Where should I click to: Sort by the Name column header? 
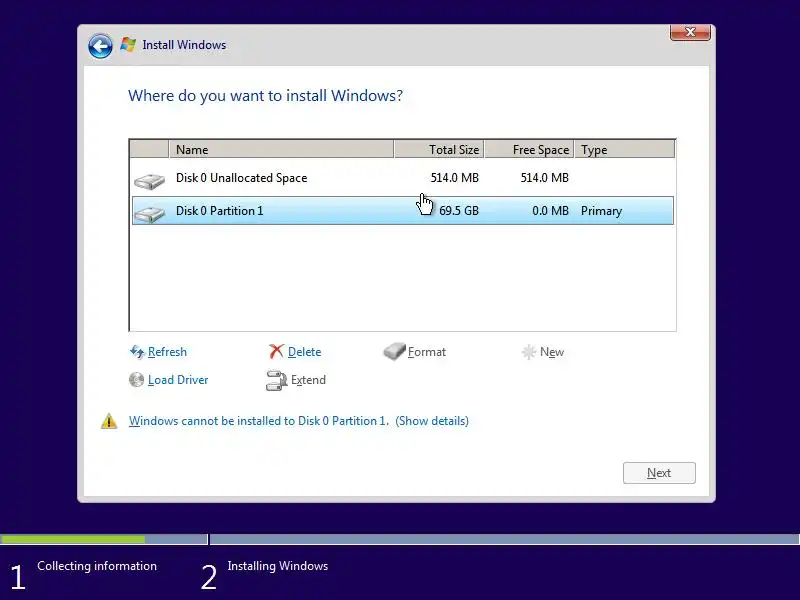pos(281,149)
